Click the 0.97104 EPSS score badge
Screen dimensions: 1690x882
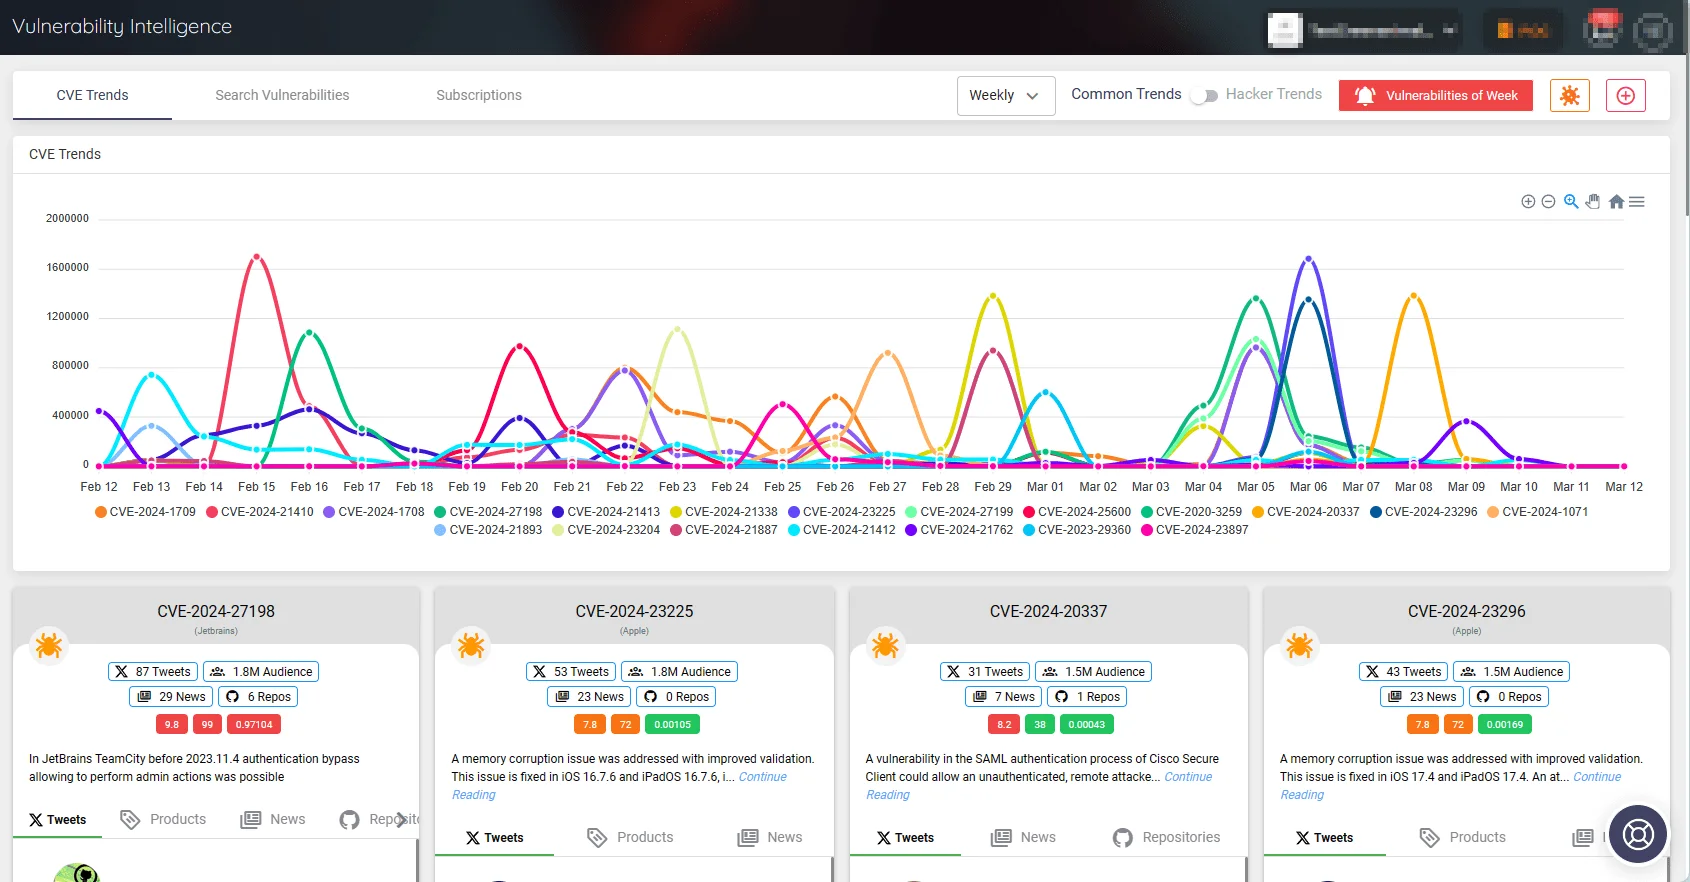click(x=254, y=725)
